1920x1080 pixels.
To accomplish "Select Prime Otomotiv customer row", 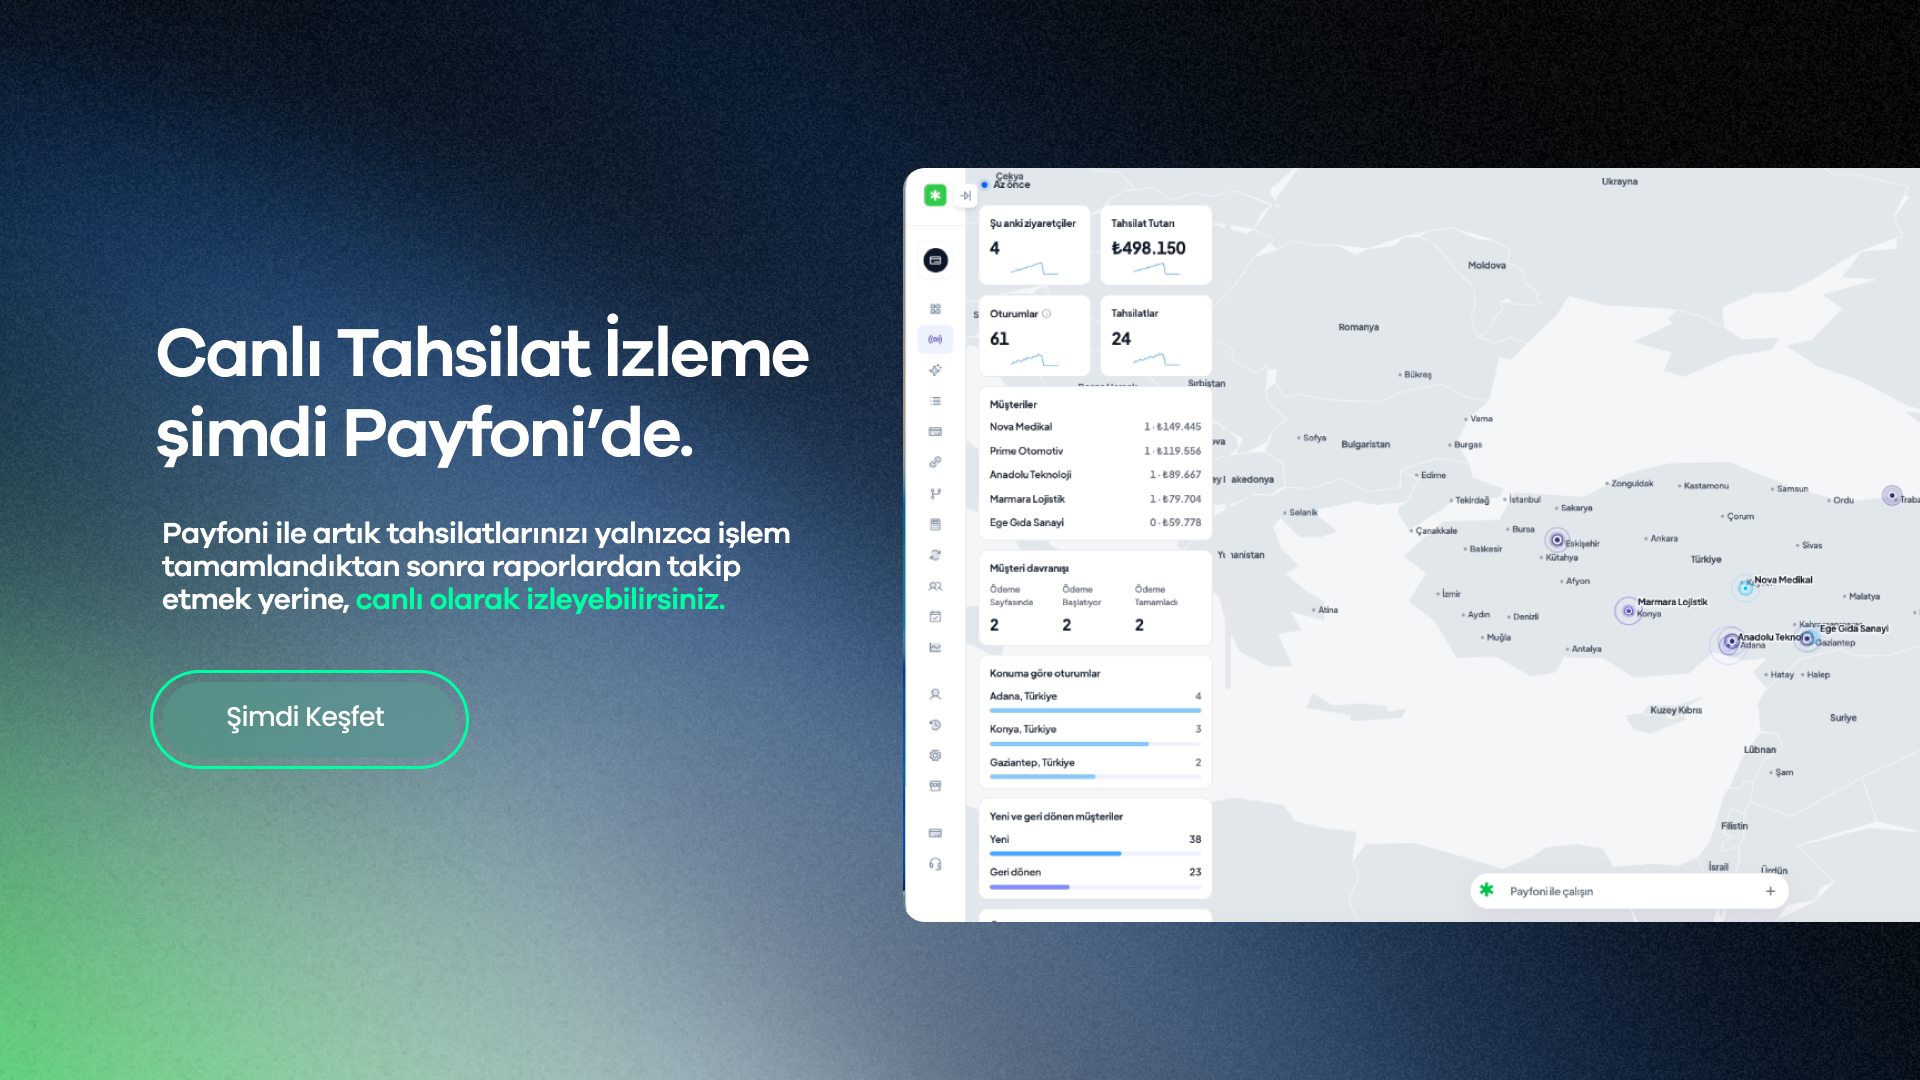I will 1095,451.
